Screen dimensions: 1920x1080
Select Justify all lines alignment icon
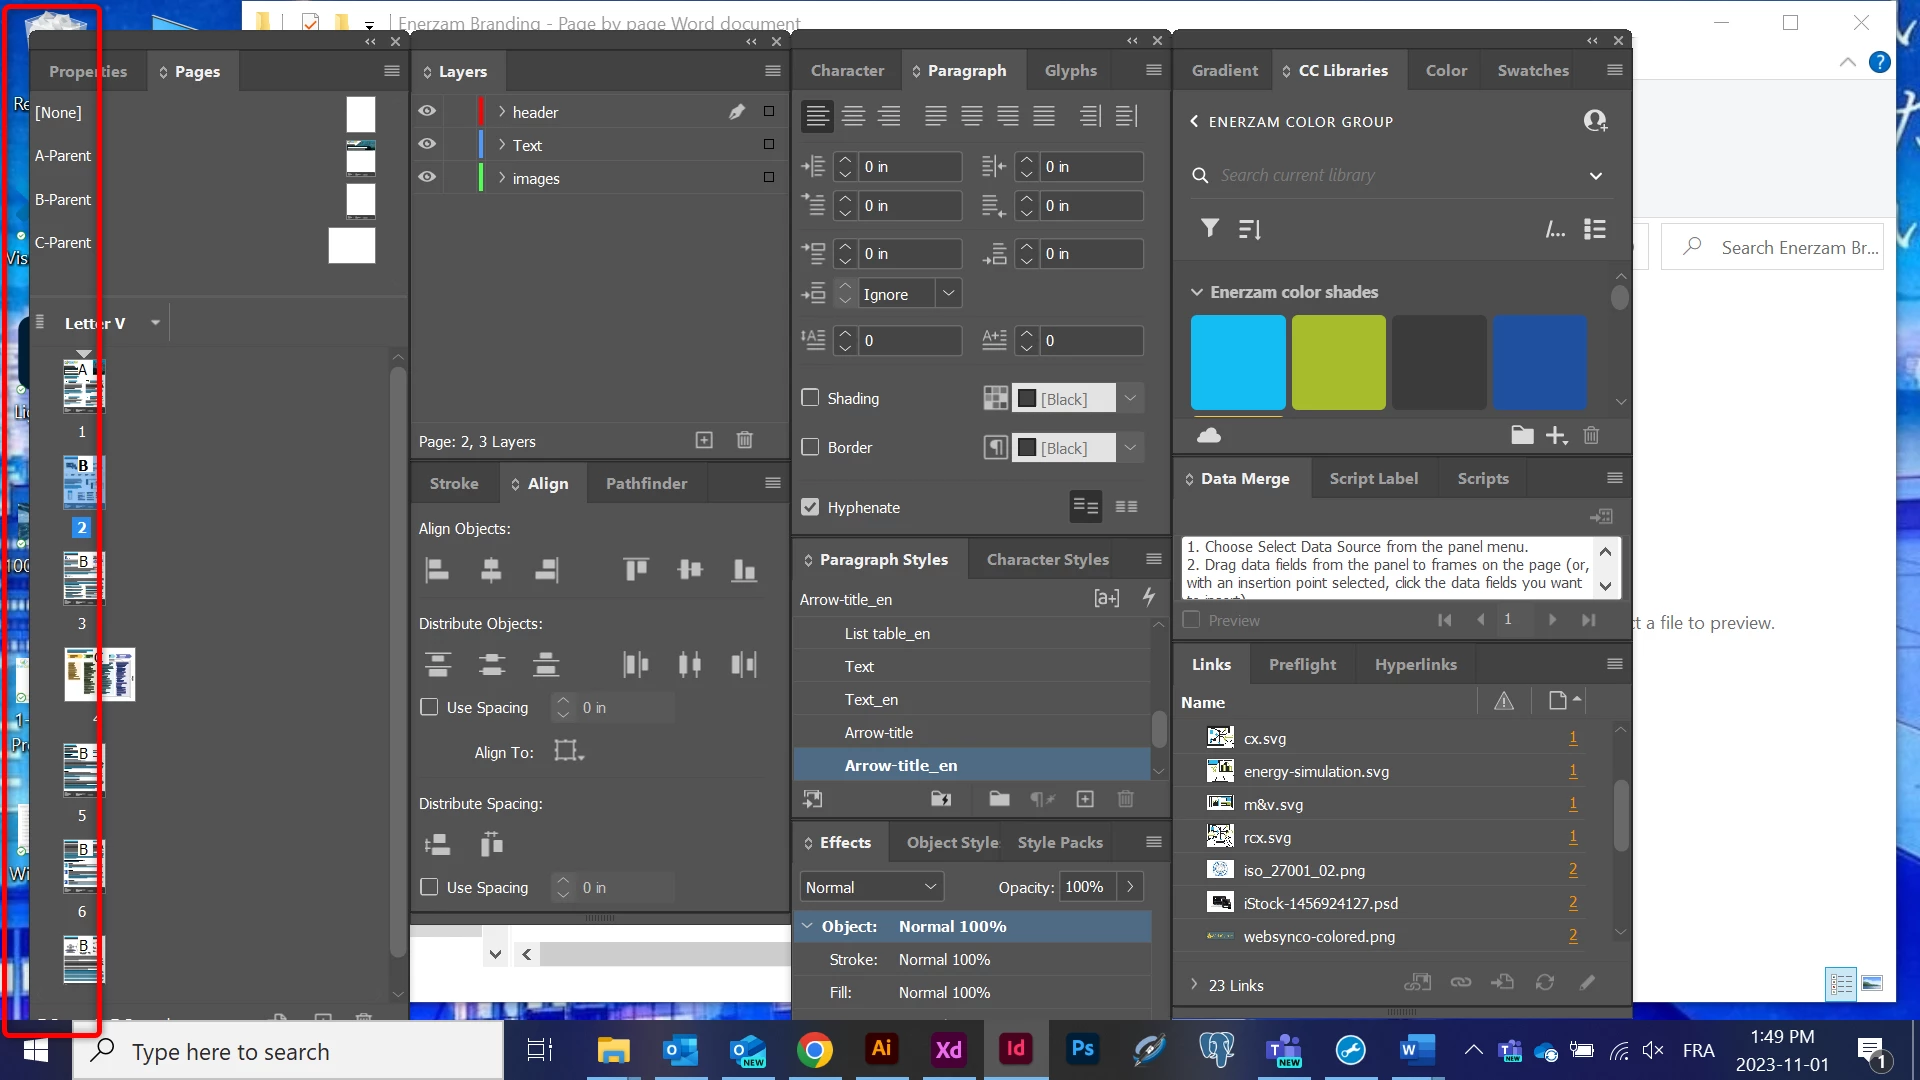click(1044, 116)
